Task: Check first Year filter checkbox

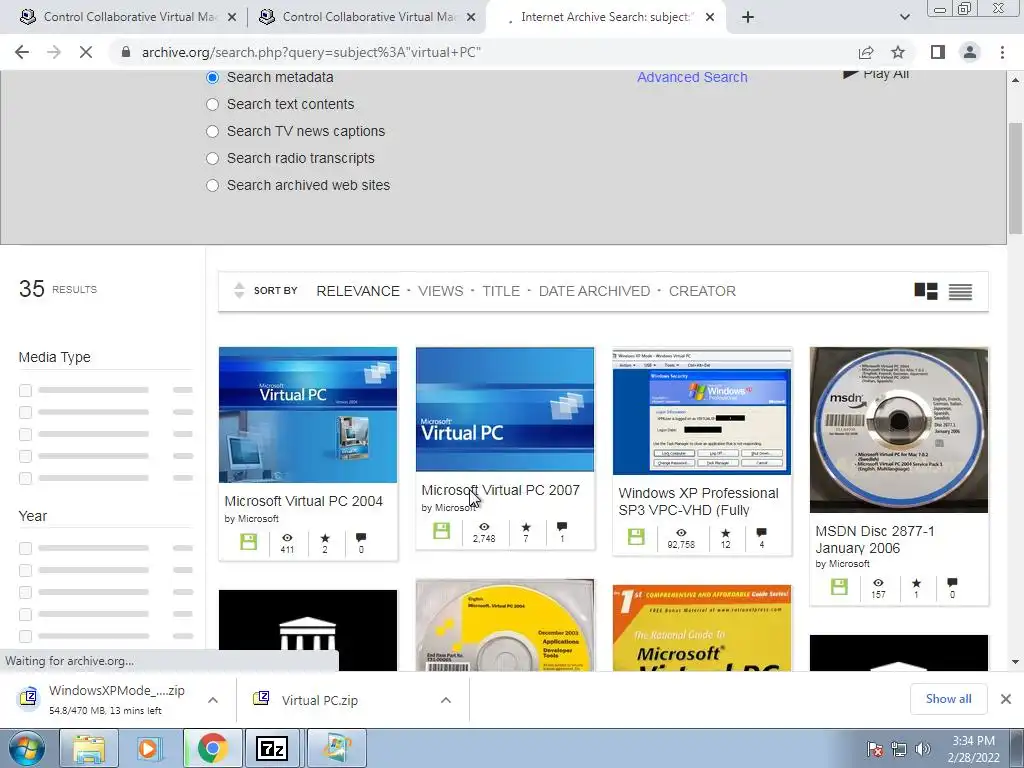Action: [x=25, y=549]
